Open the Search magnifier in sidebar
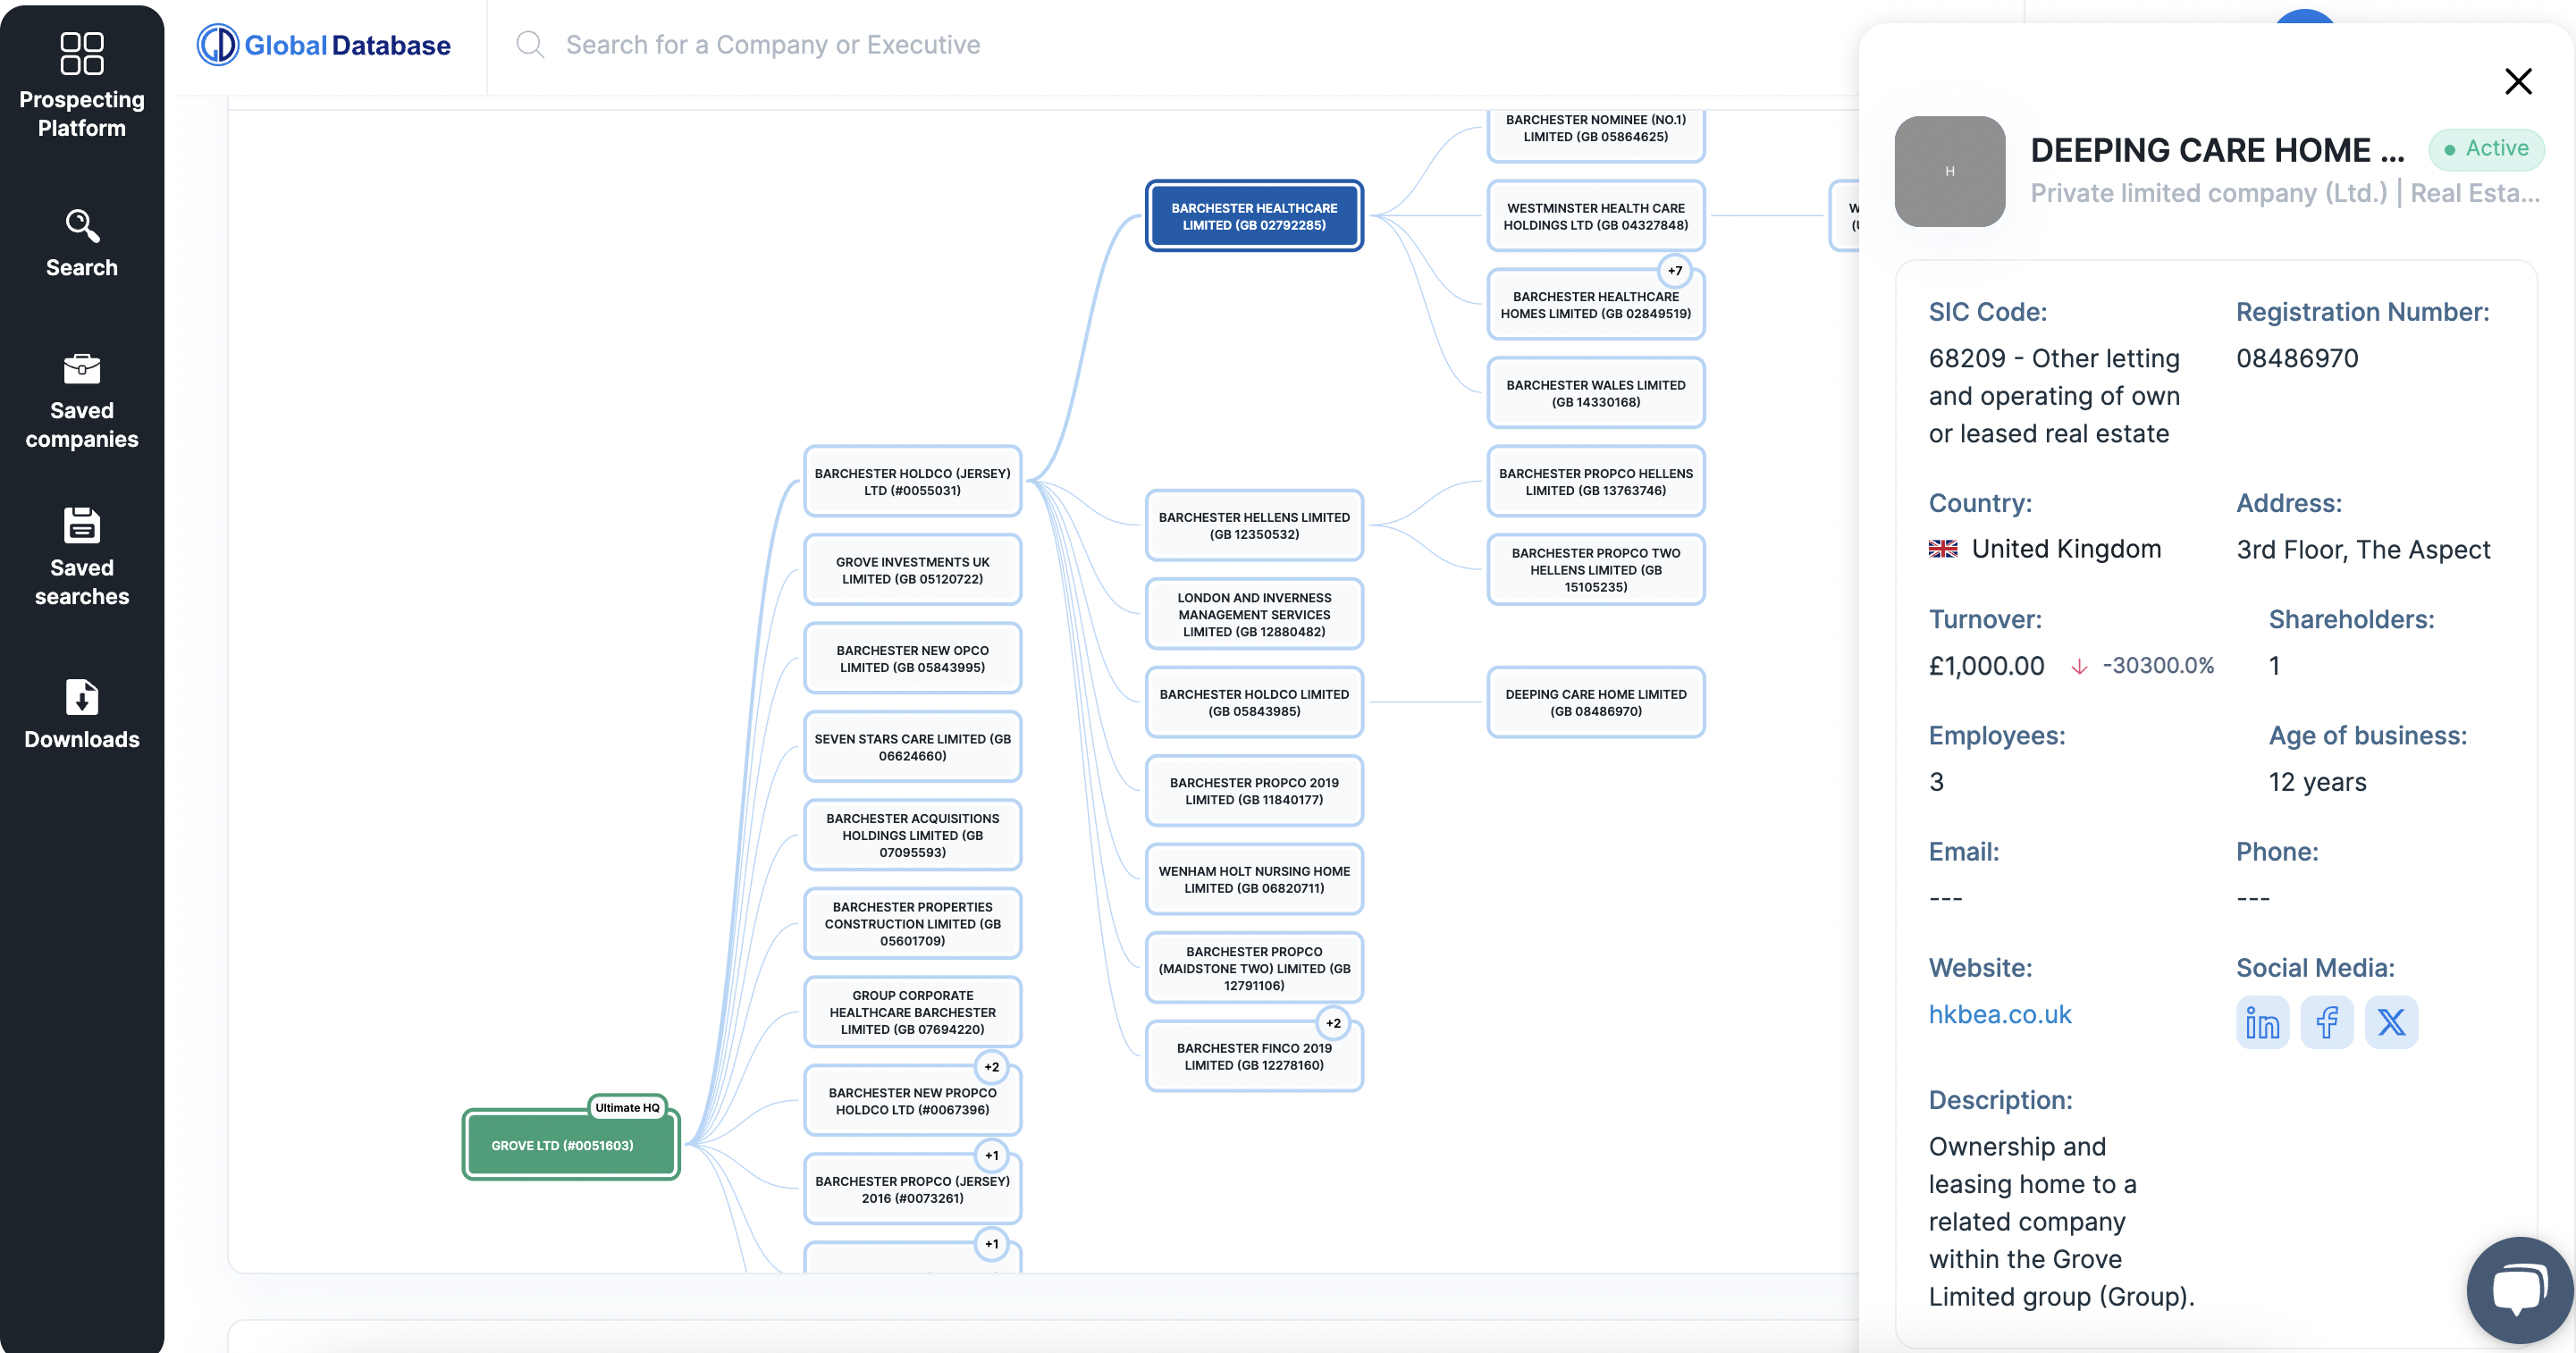 click(x=82, y=226)
